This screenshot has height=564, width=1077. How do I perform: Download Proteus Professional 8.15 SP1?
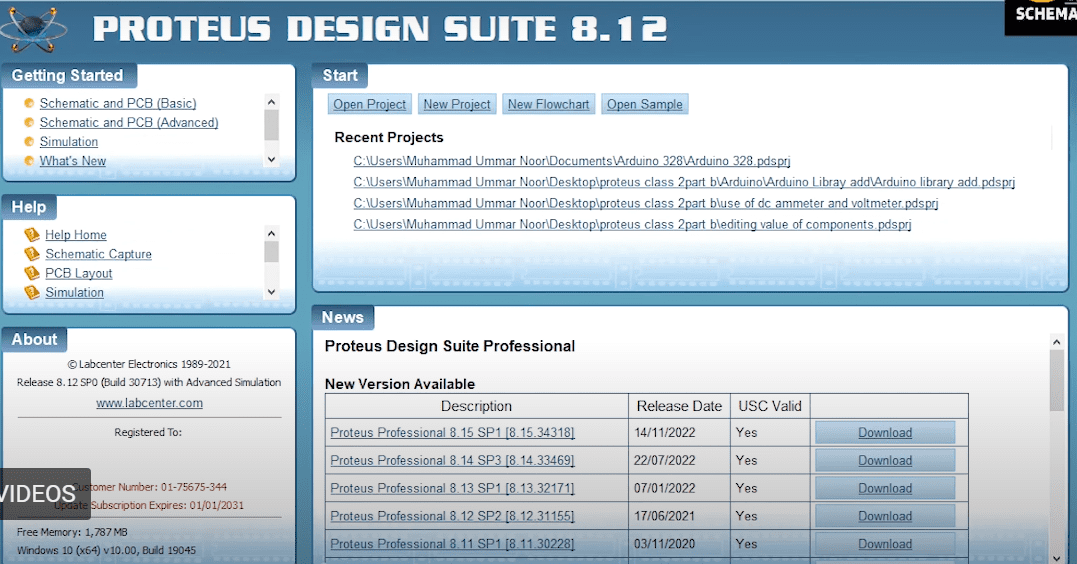[x=884, y=433]
